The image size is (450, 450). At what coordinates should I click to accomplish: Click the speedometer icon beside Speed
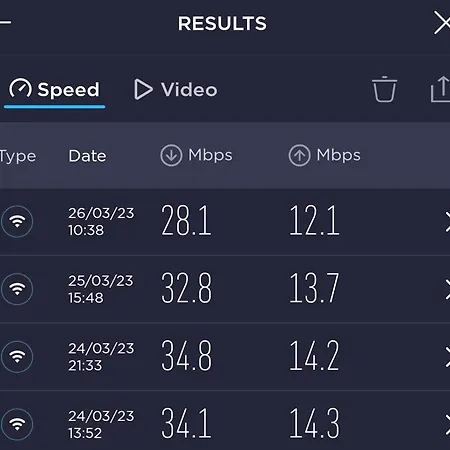tap(20, 89)
